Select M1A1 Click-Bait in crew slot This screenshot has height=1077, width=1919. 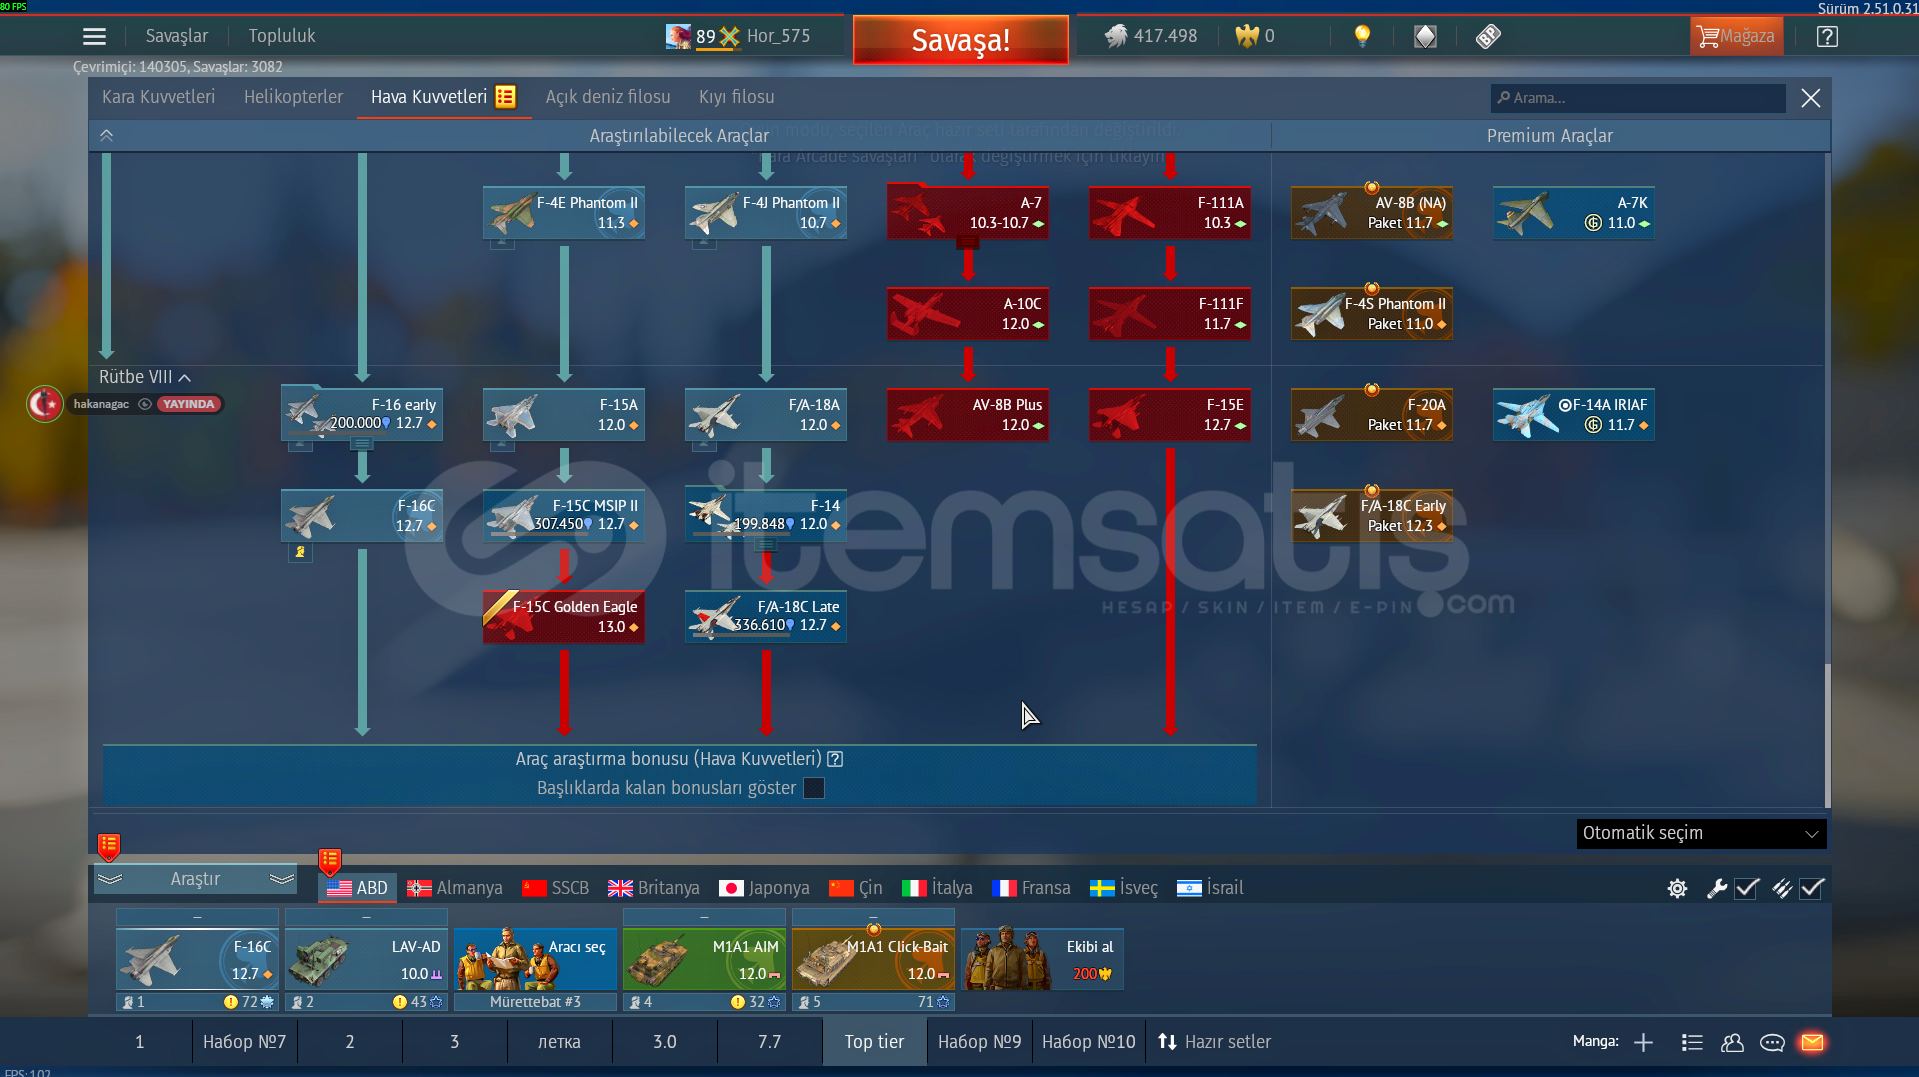873,959
